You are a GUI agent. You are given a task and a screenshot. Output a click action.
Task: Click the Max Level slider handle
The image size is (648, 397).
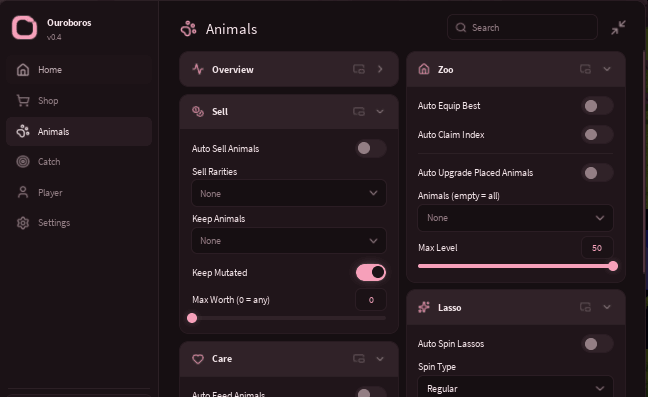(x=613, y=266)
